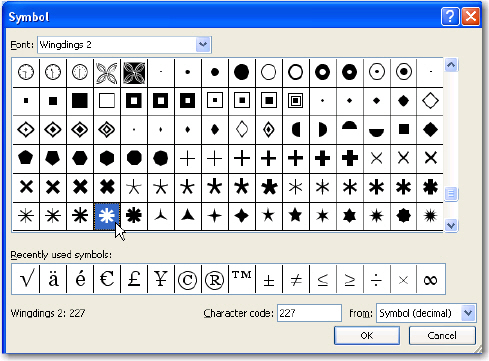The height and width of the screenshot is (361, 489).
Task: Insert the faint multiplication × recent symbol
Action: point(403,280)
